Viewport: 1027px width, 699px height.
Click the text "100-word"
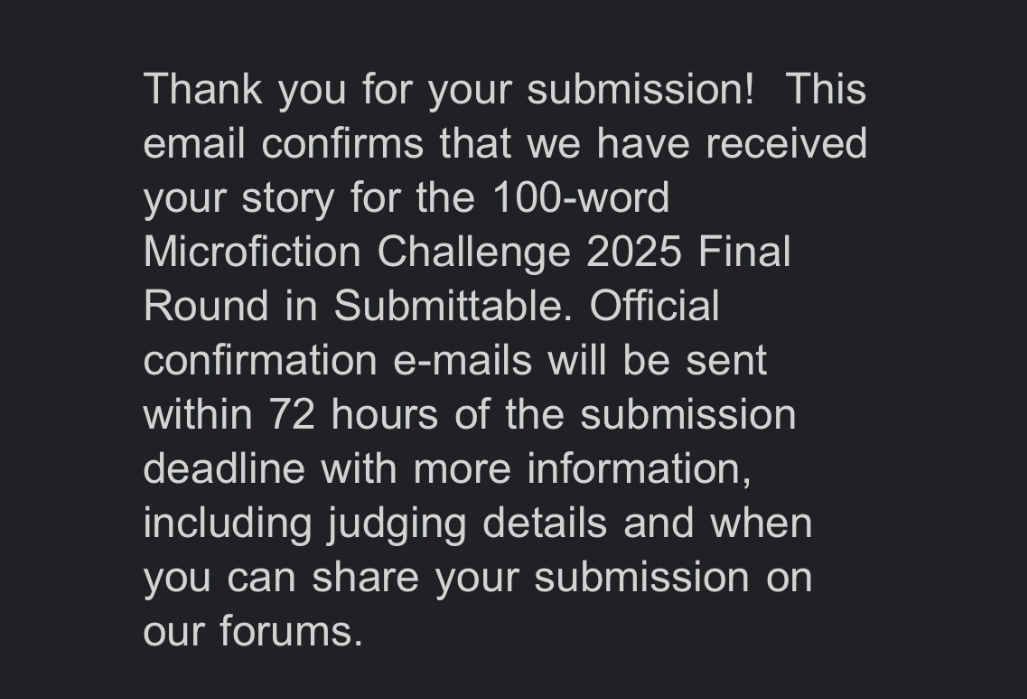point(580,198)
